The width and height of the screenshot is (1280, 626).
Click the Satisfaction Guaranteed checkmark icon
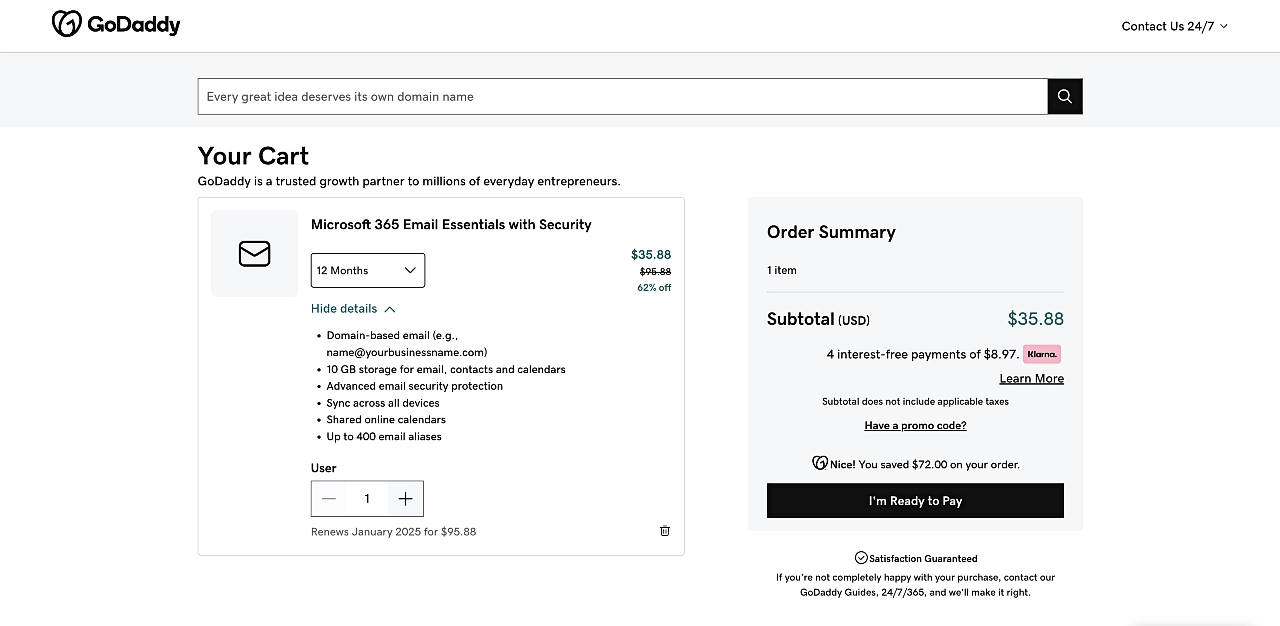click(x=861, y=557)
